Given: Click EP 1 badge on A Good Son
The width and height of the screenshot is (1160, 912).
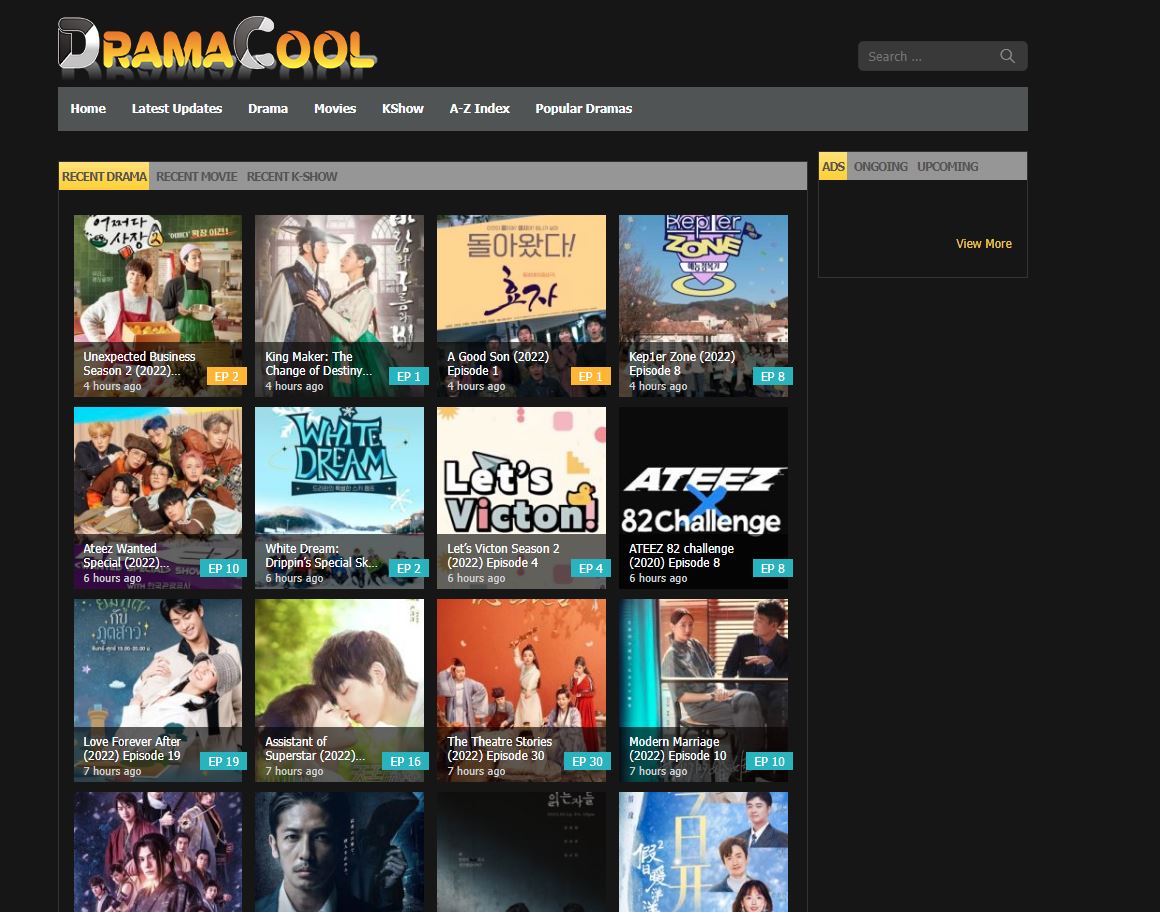Looking at the screenshot, I should click(x=590, y=376).
